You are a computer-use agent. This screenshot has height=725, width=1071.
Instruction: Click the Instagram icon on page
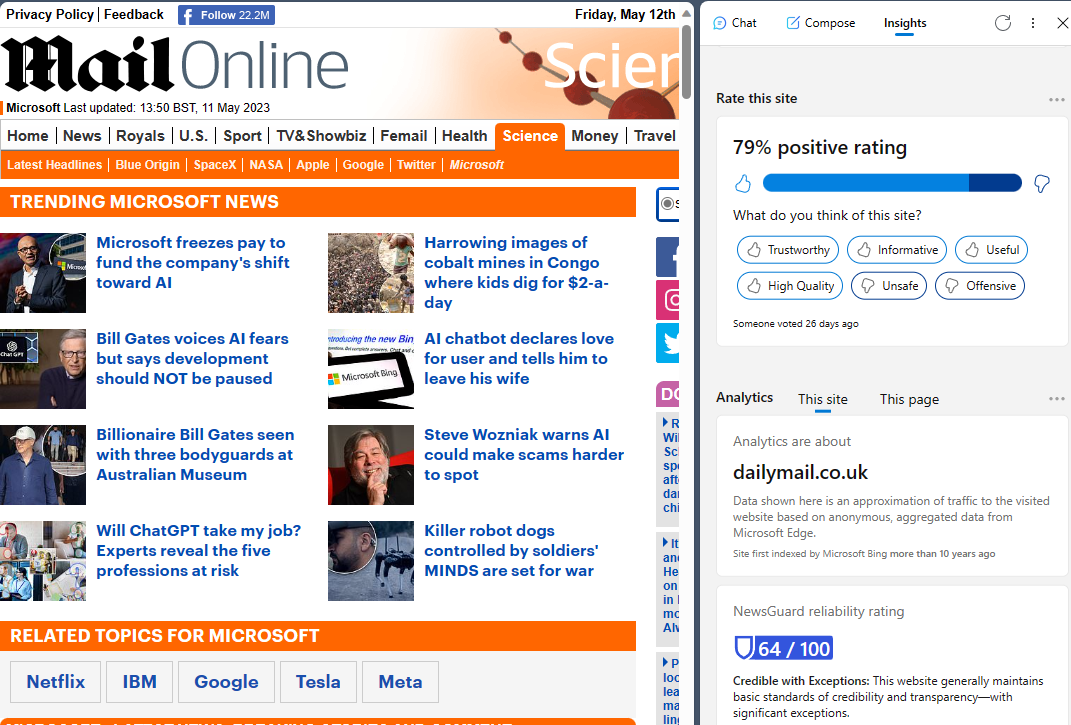668,300
